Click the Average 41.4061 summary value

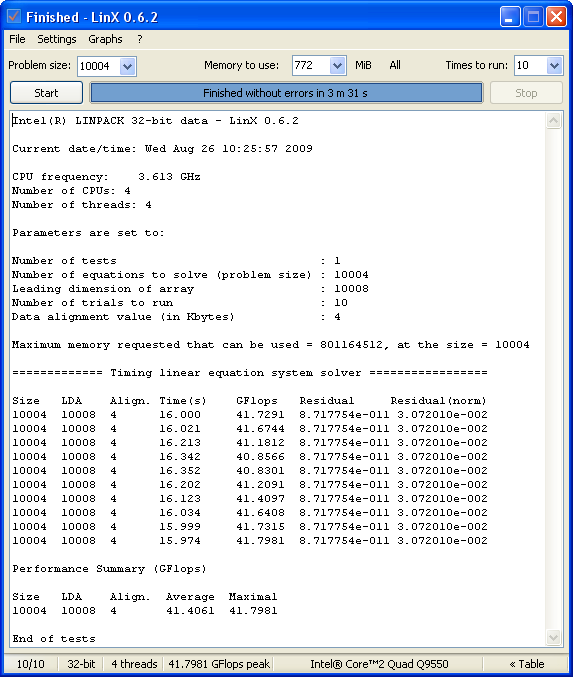190,611
